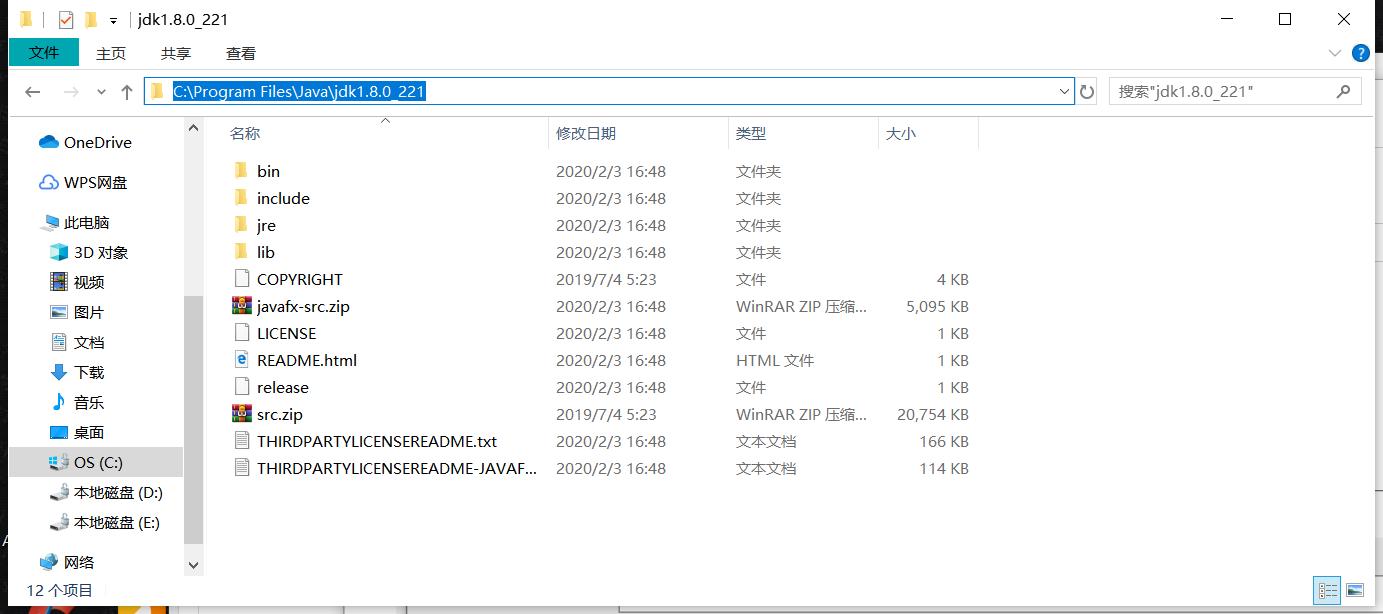
Task: Go up to the parent Java folder
Action: [x=127, y=92]
